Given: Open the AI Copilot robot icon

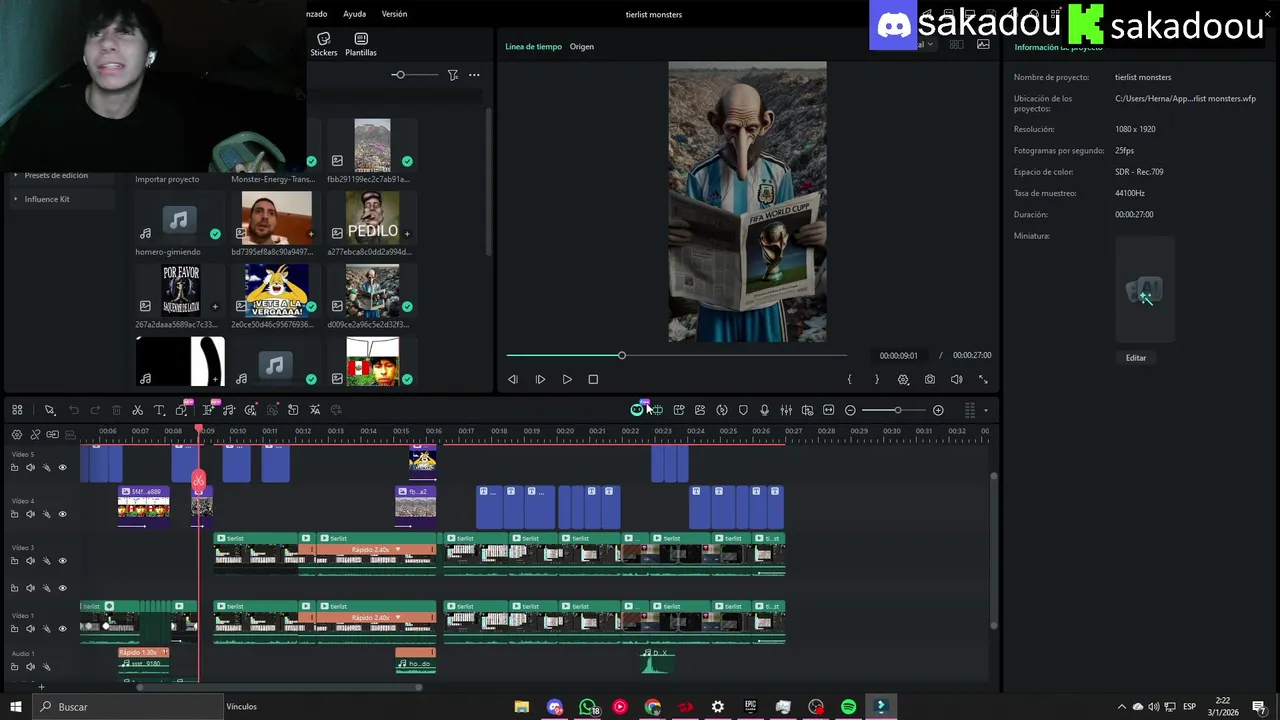Looking at the screenshot, I should [x=637, y=410].
